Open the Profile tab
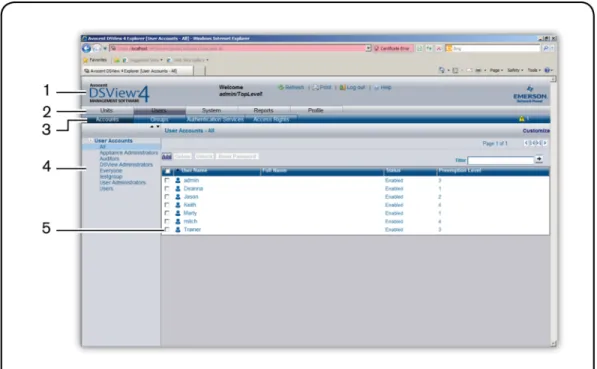Viewport: 597px width, 369px height. point(316,110)
